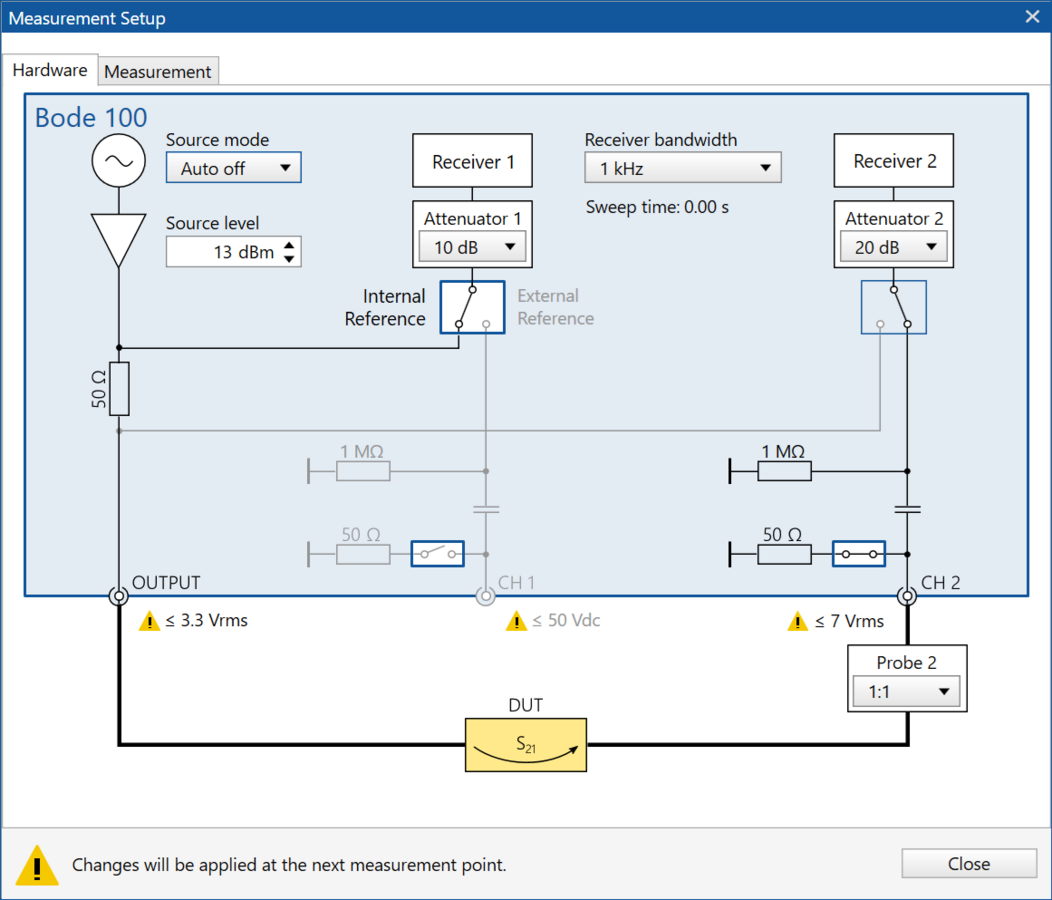
Task: Click the CH 1 1 MΩ resistor symbol
Action: pos(363,471)
